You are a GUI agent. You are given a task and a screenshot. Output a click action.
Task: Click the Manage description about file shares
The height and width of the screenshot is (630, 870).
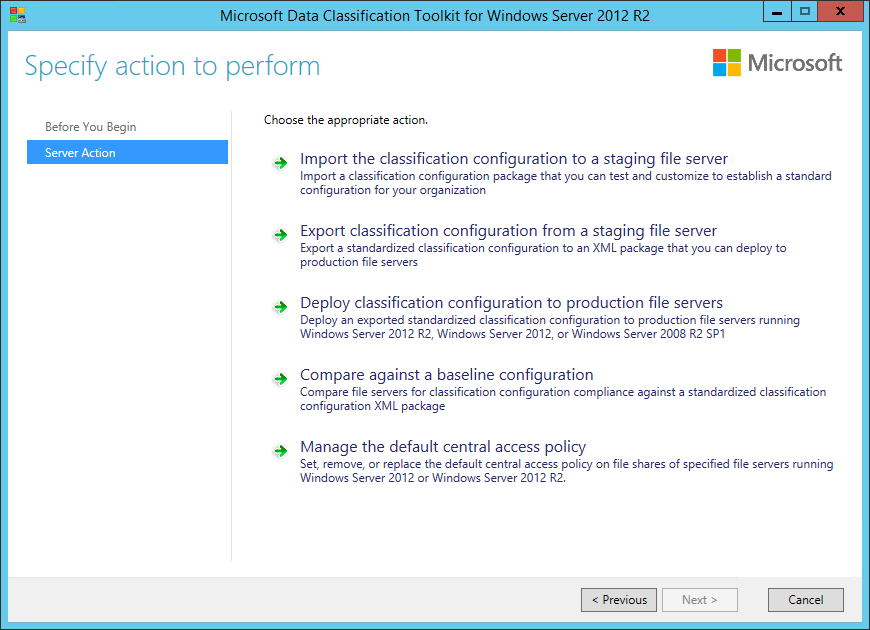pyautogui.click(x=566, y=471)
